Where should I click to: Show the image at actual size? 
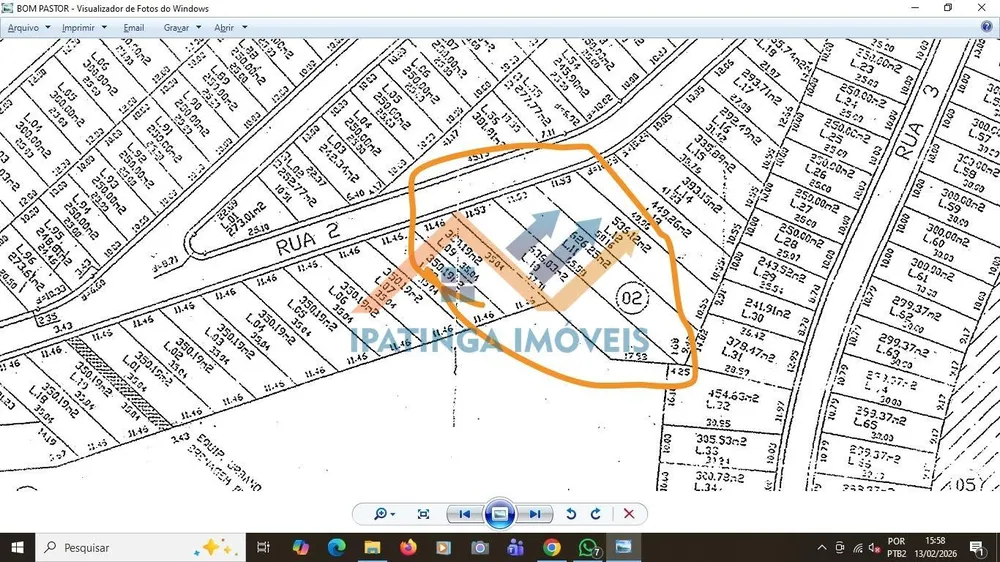(423, 514)
